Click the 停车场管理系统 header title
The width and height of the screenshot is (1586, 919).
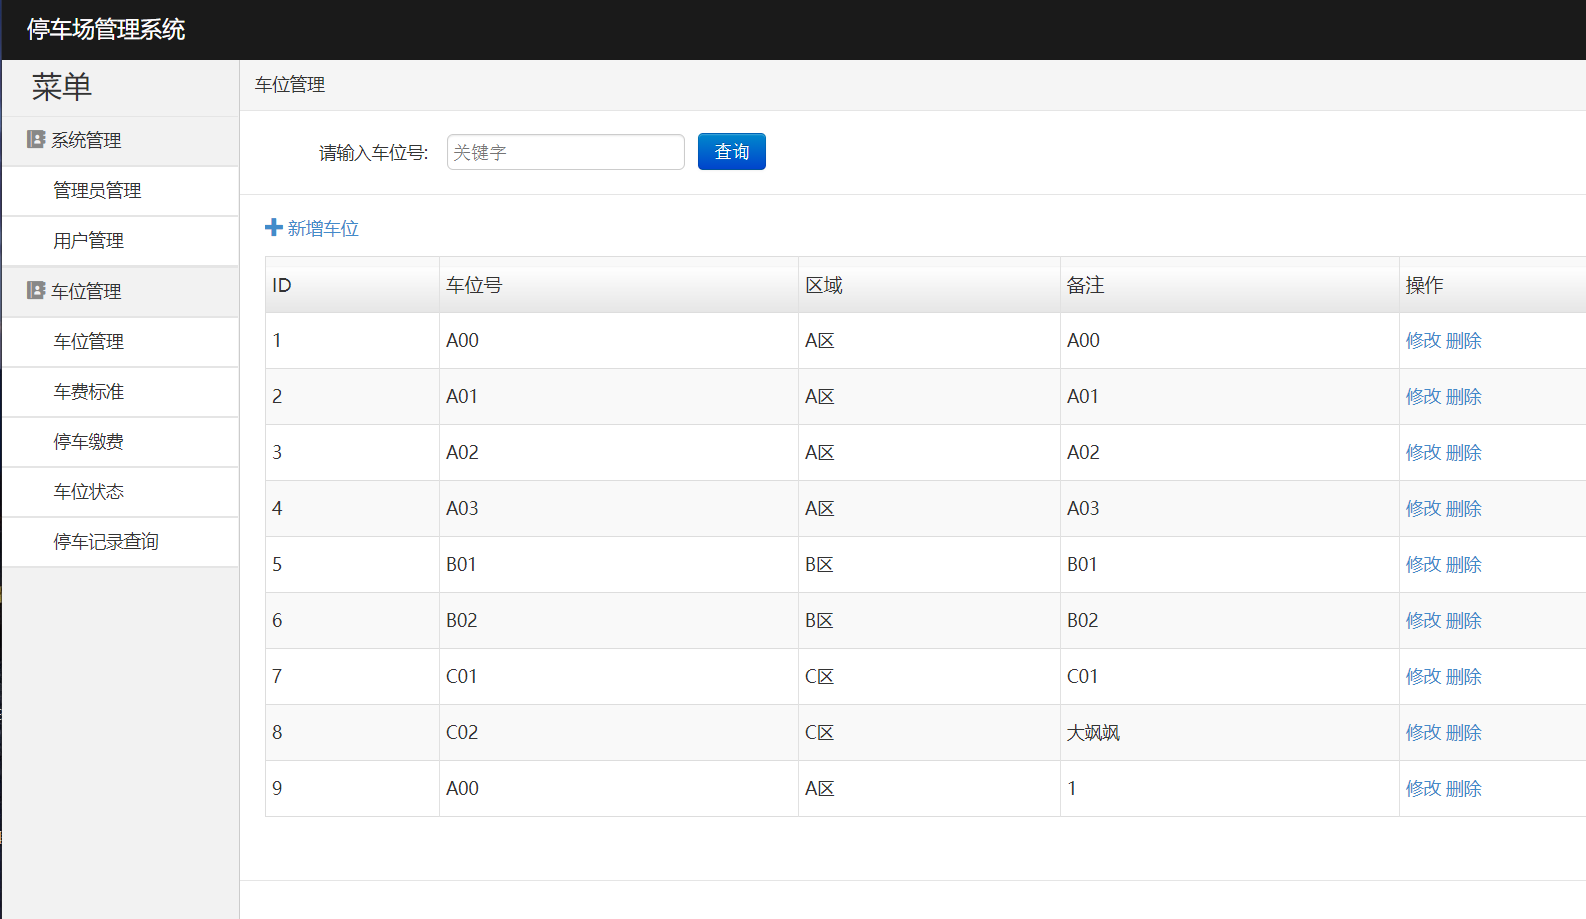pyautogui.click(x=106, y=30)
